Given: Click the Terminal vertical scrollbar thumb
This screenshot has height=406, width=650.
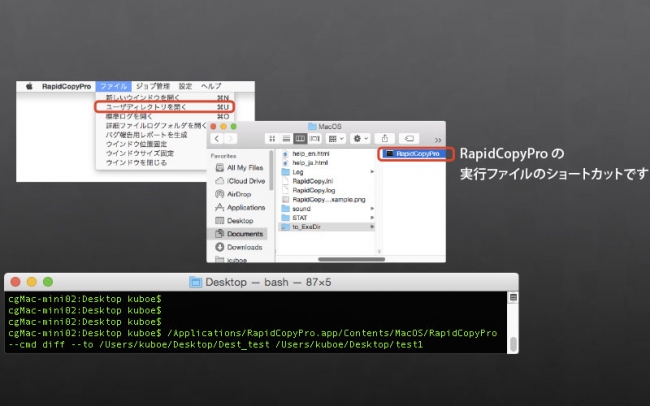Looking at the screenshot, I should coord(513,344).
